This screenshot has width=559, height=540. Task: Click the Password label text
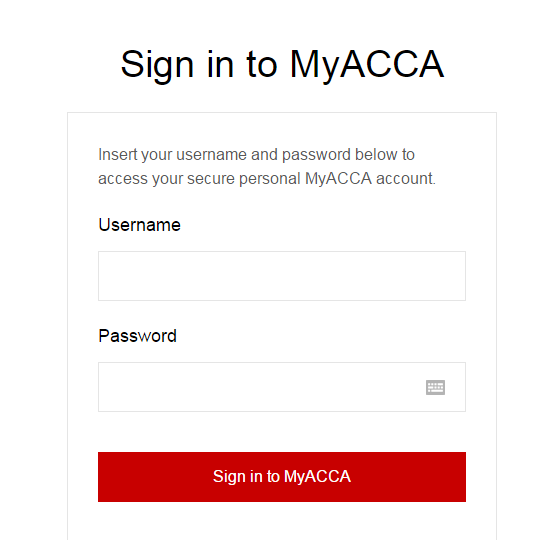tap(137, 336)
